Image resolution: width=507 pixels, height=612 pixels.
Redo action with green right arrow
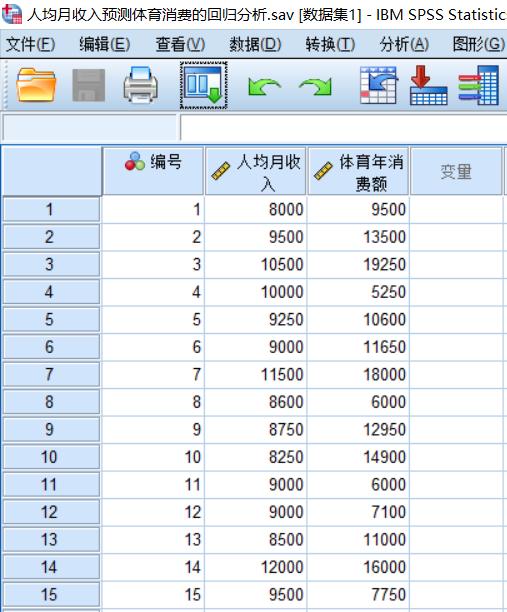315,86
